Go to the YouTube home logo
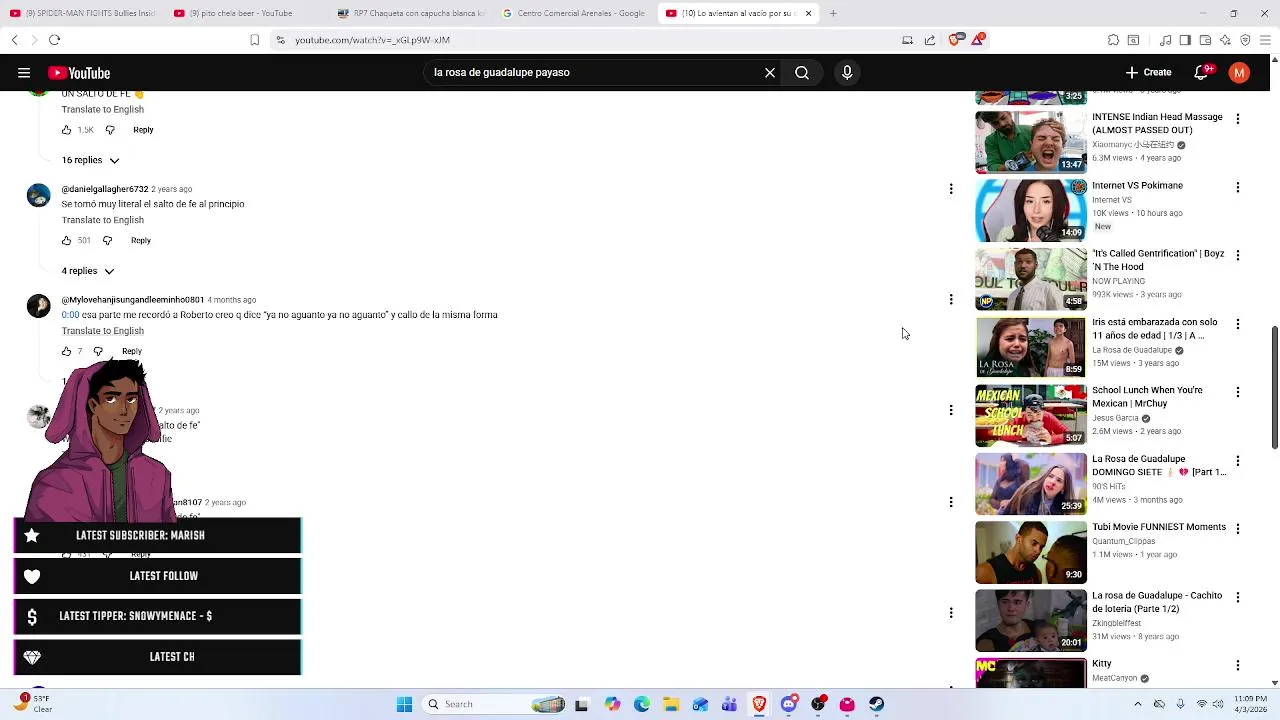 tap(79, 73)
